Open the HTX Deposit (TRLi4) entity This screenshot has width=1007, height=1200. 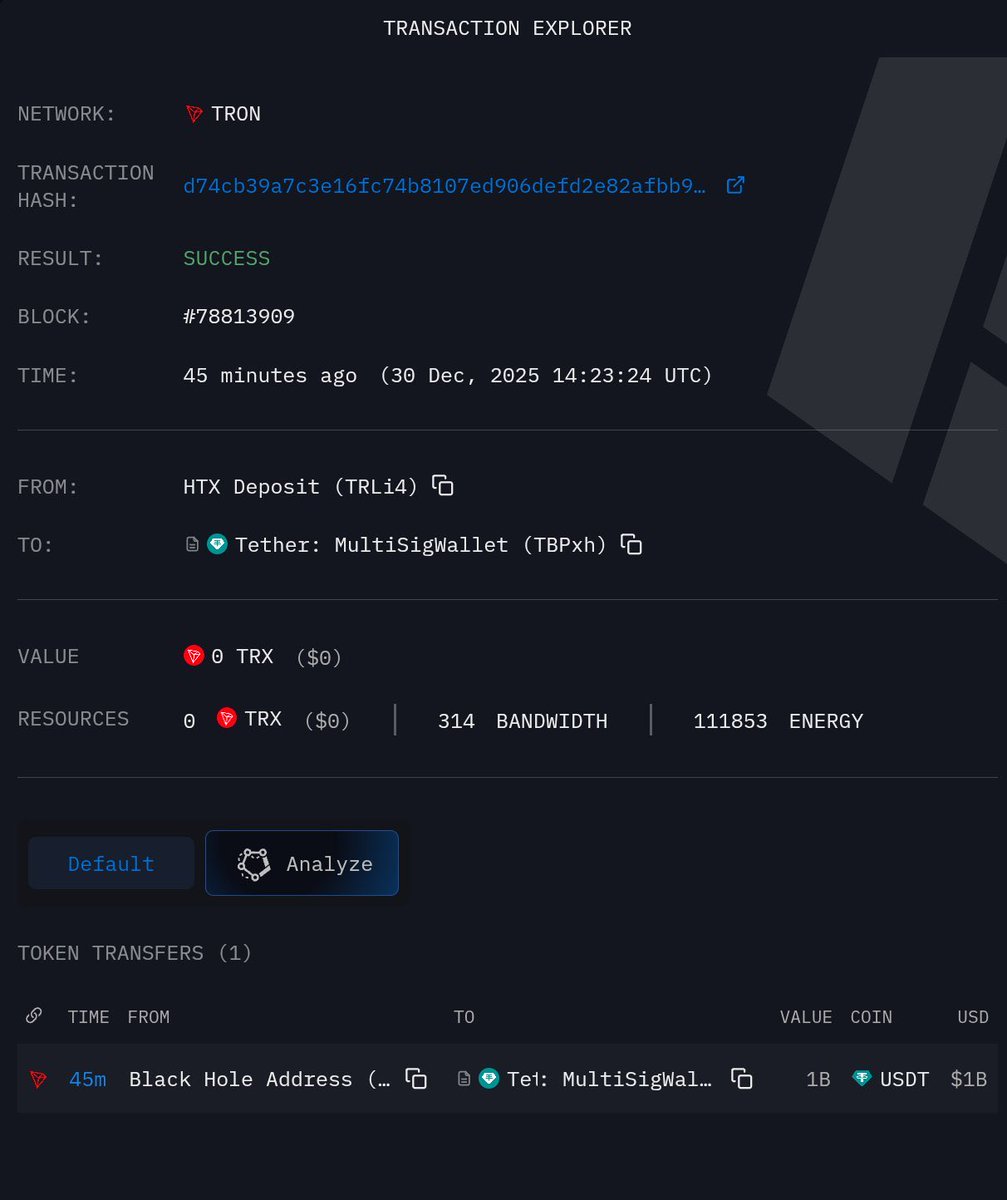[301, 487]
